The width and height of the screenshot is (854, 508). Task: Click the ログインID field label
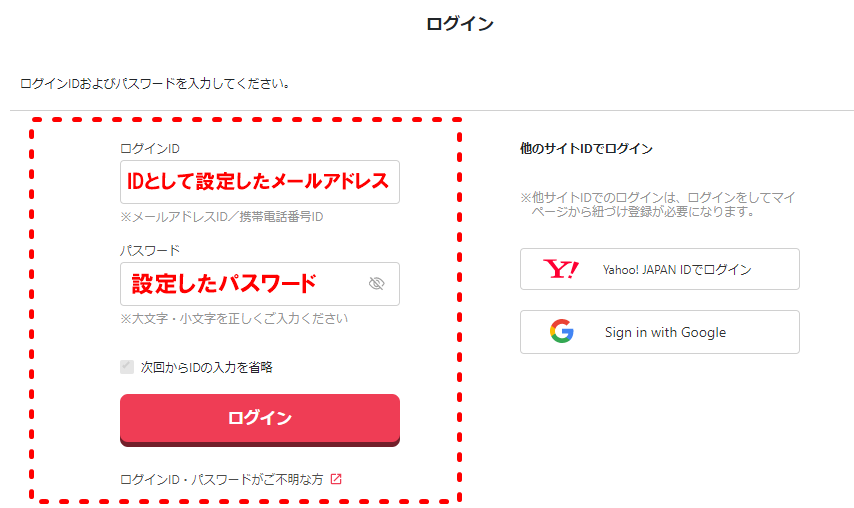150,149
